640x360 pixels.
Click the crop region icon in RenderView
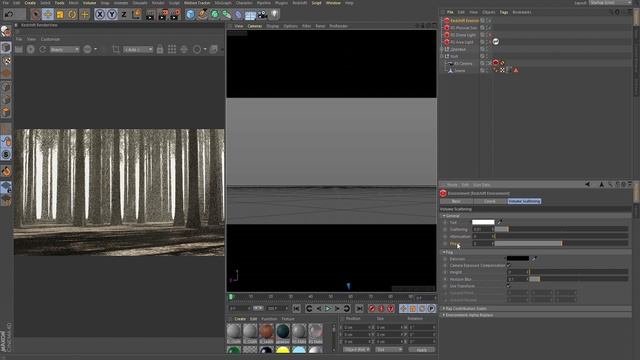coord(116,49)
